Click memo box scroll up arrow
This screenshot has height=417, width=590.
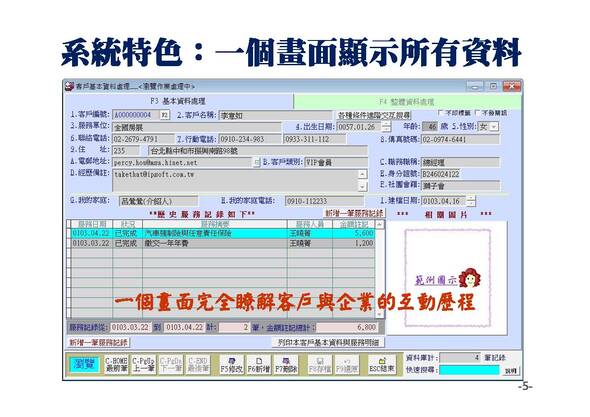[362, 174]
